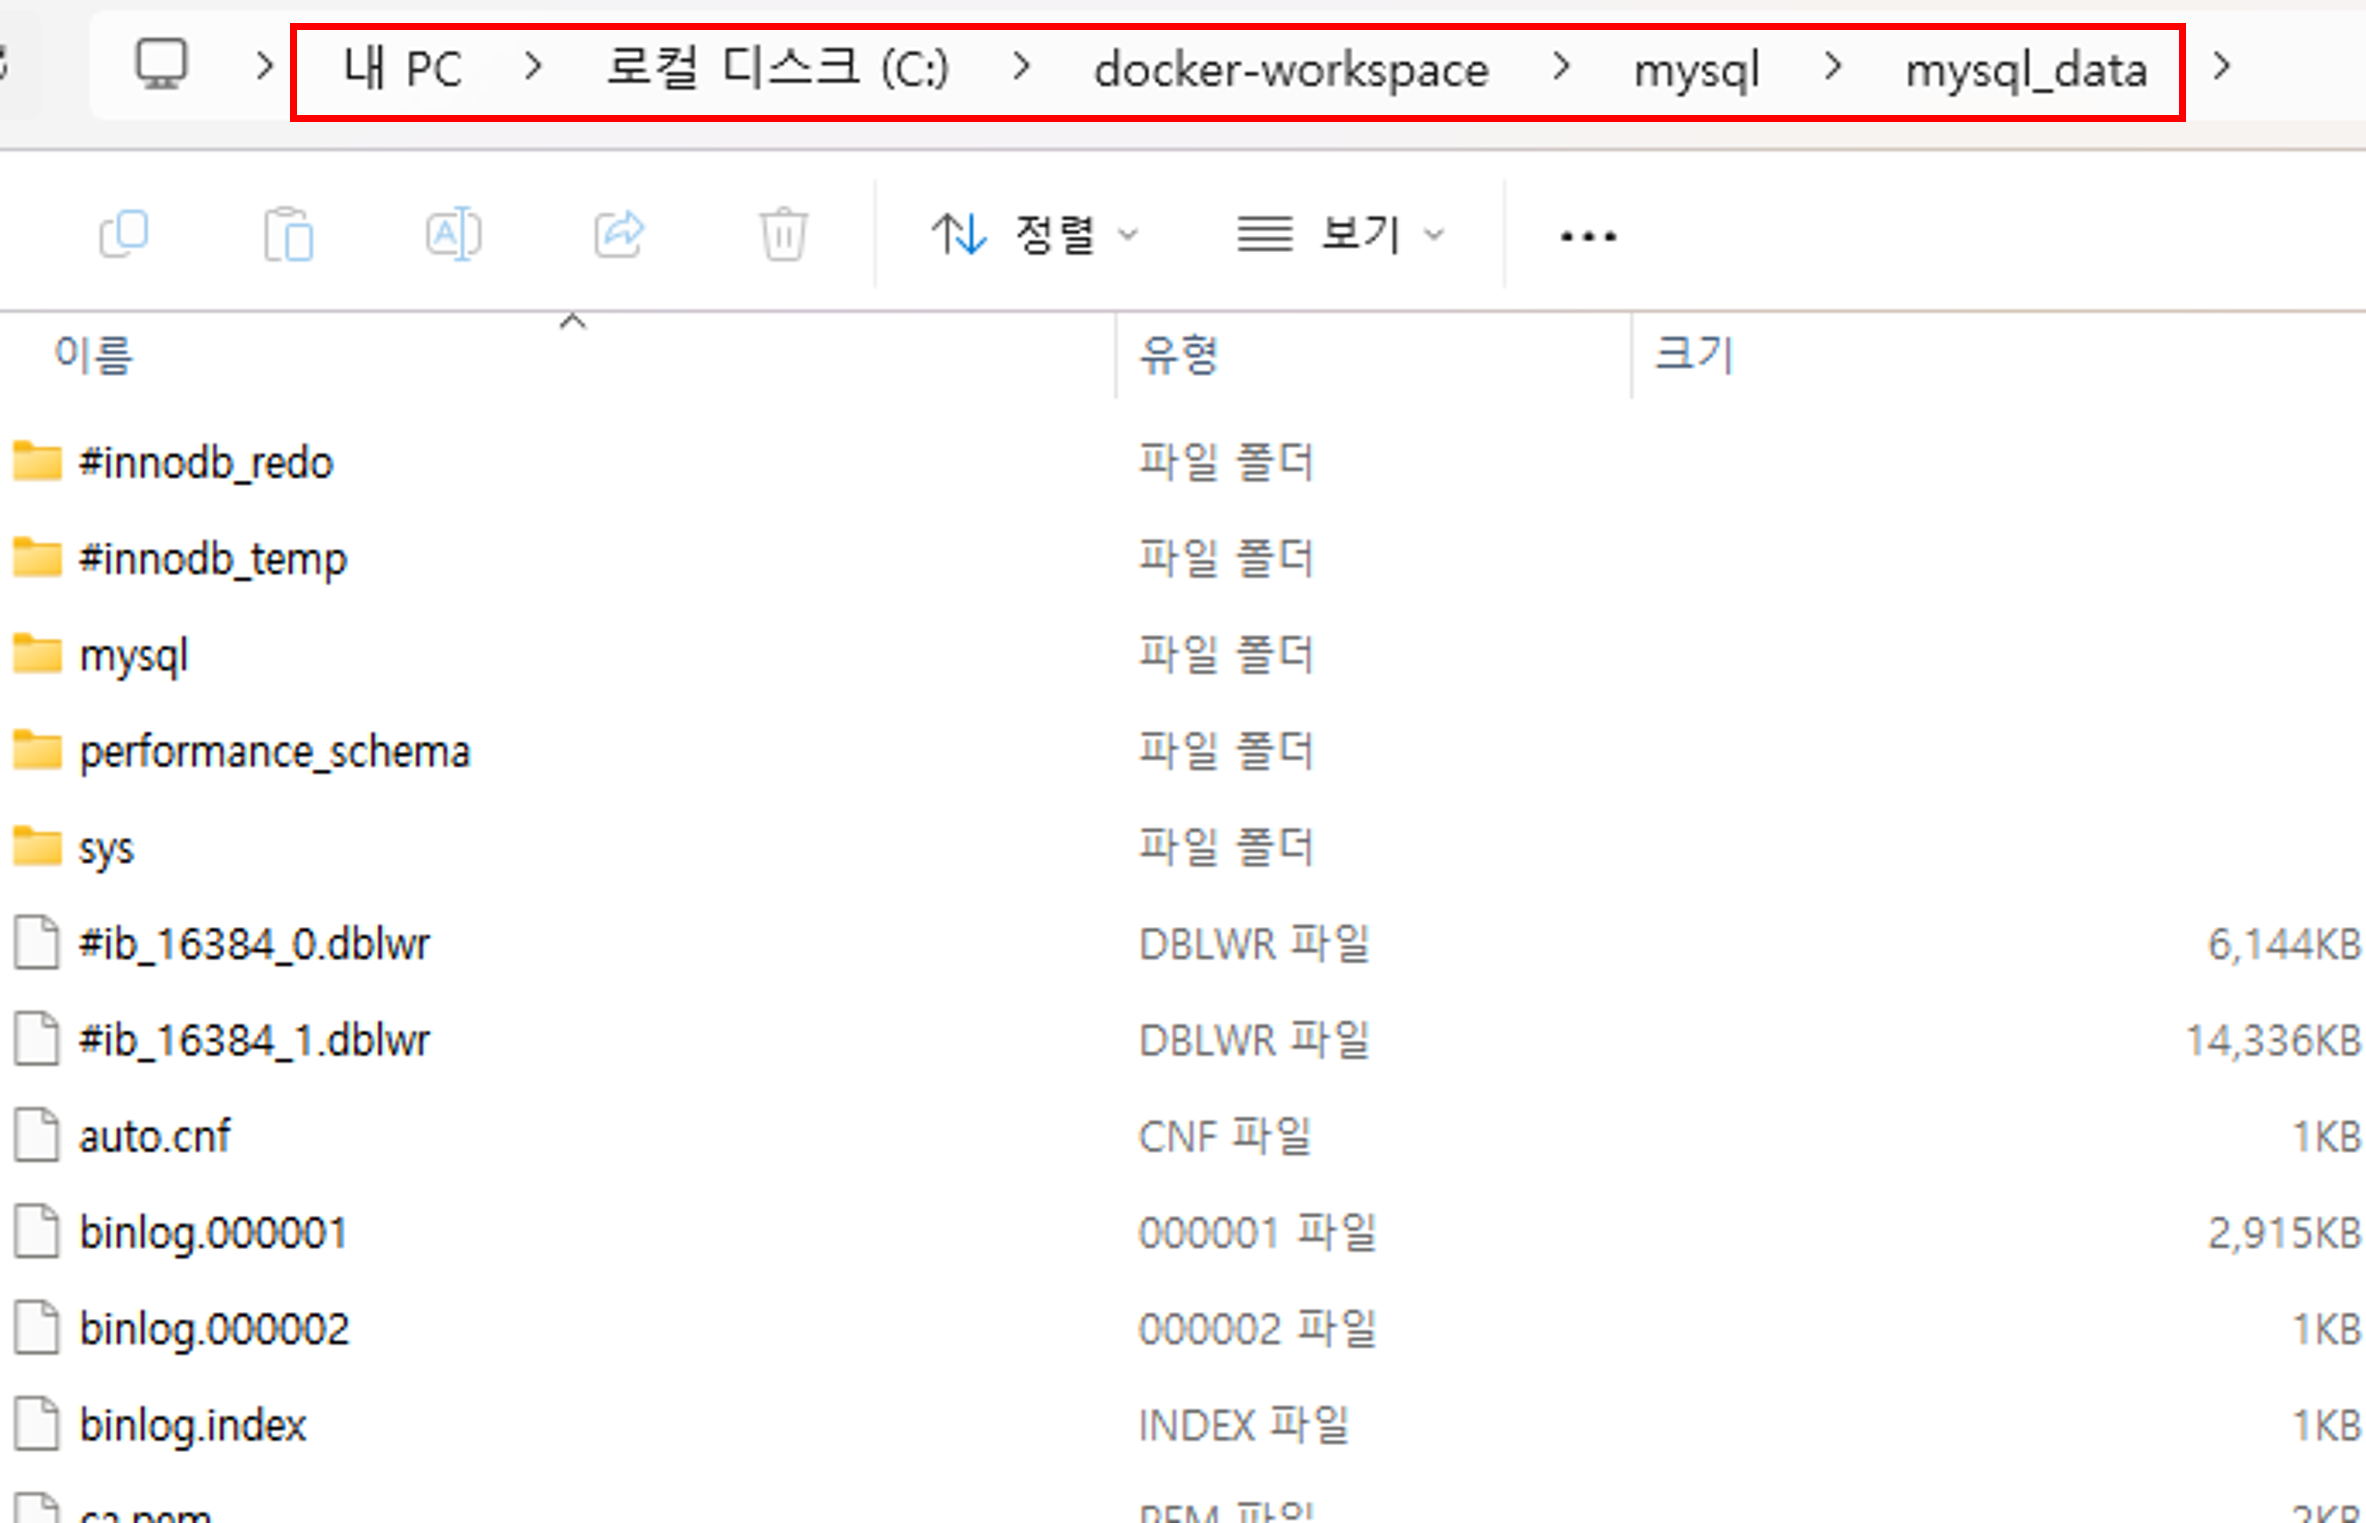Image resolution: width=2366 pixels, height=1523 pixels.
Task: Open the See more (...) menu
Action: [1586, 233]
